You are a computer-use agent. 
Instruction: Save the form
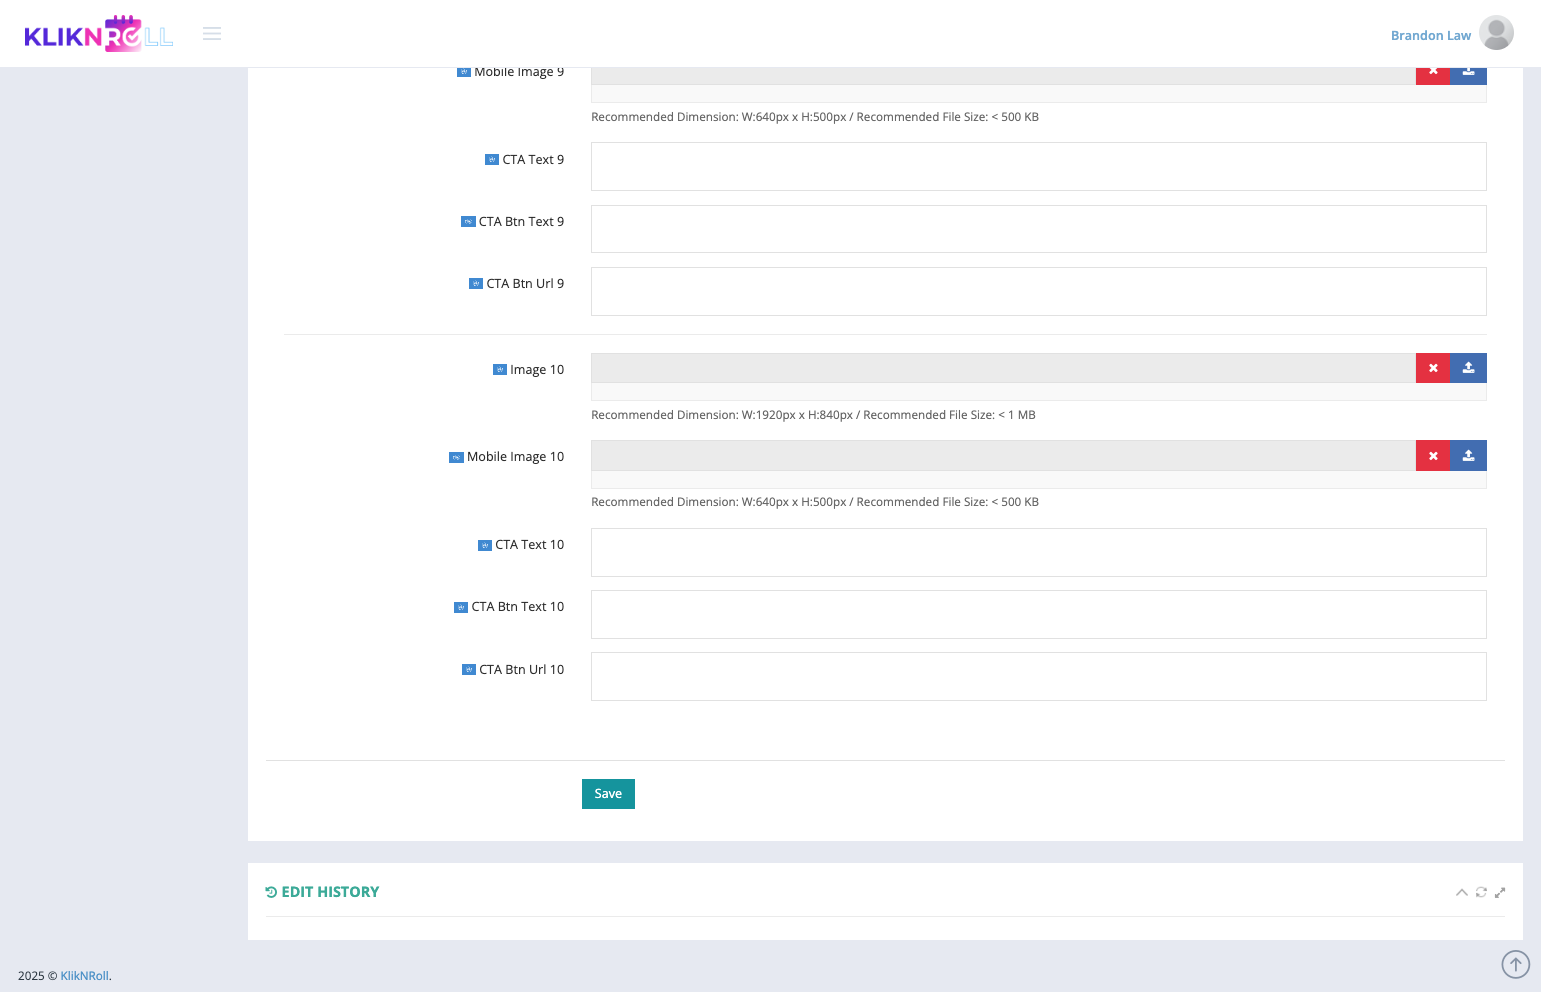tap(608, 794)
